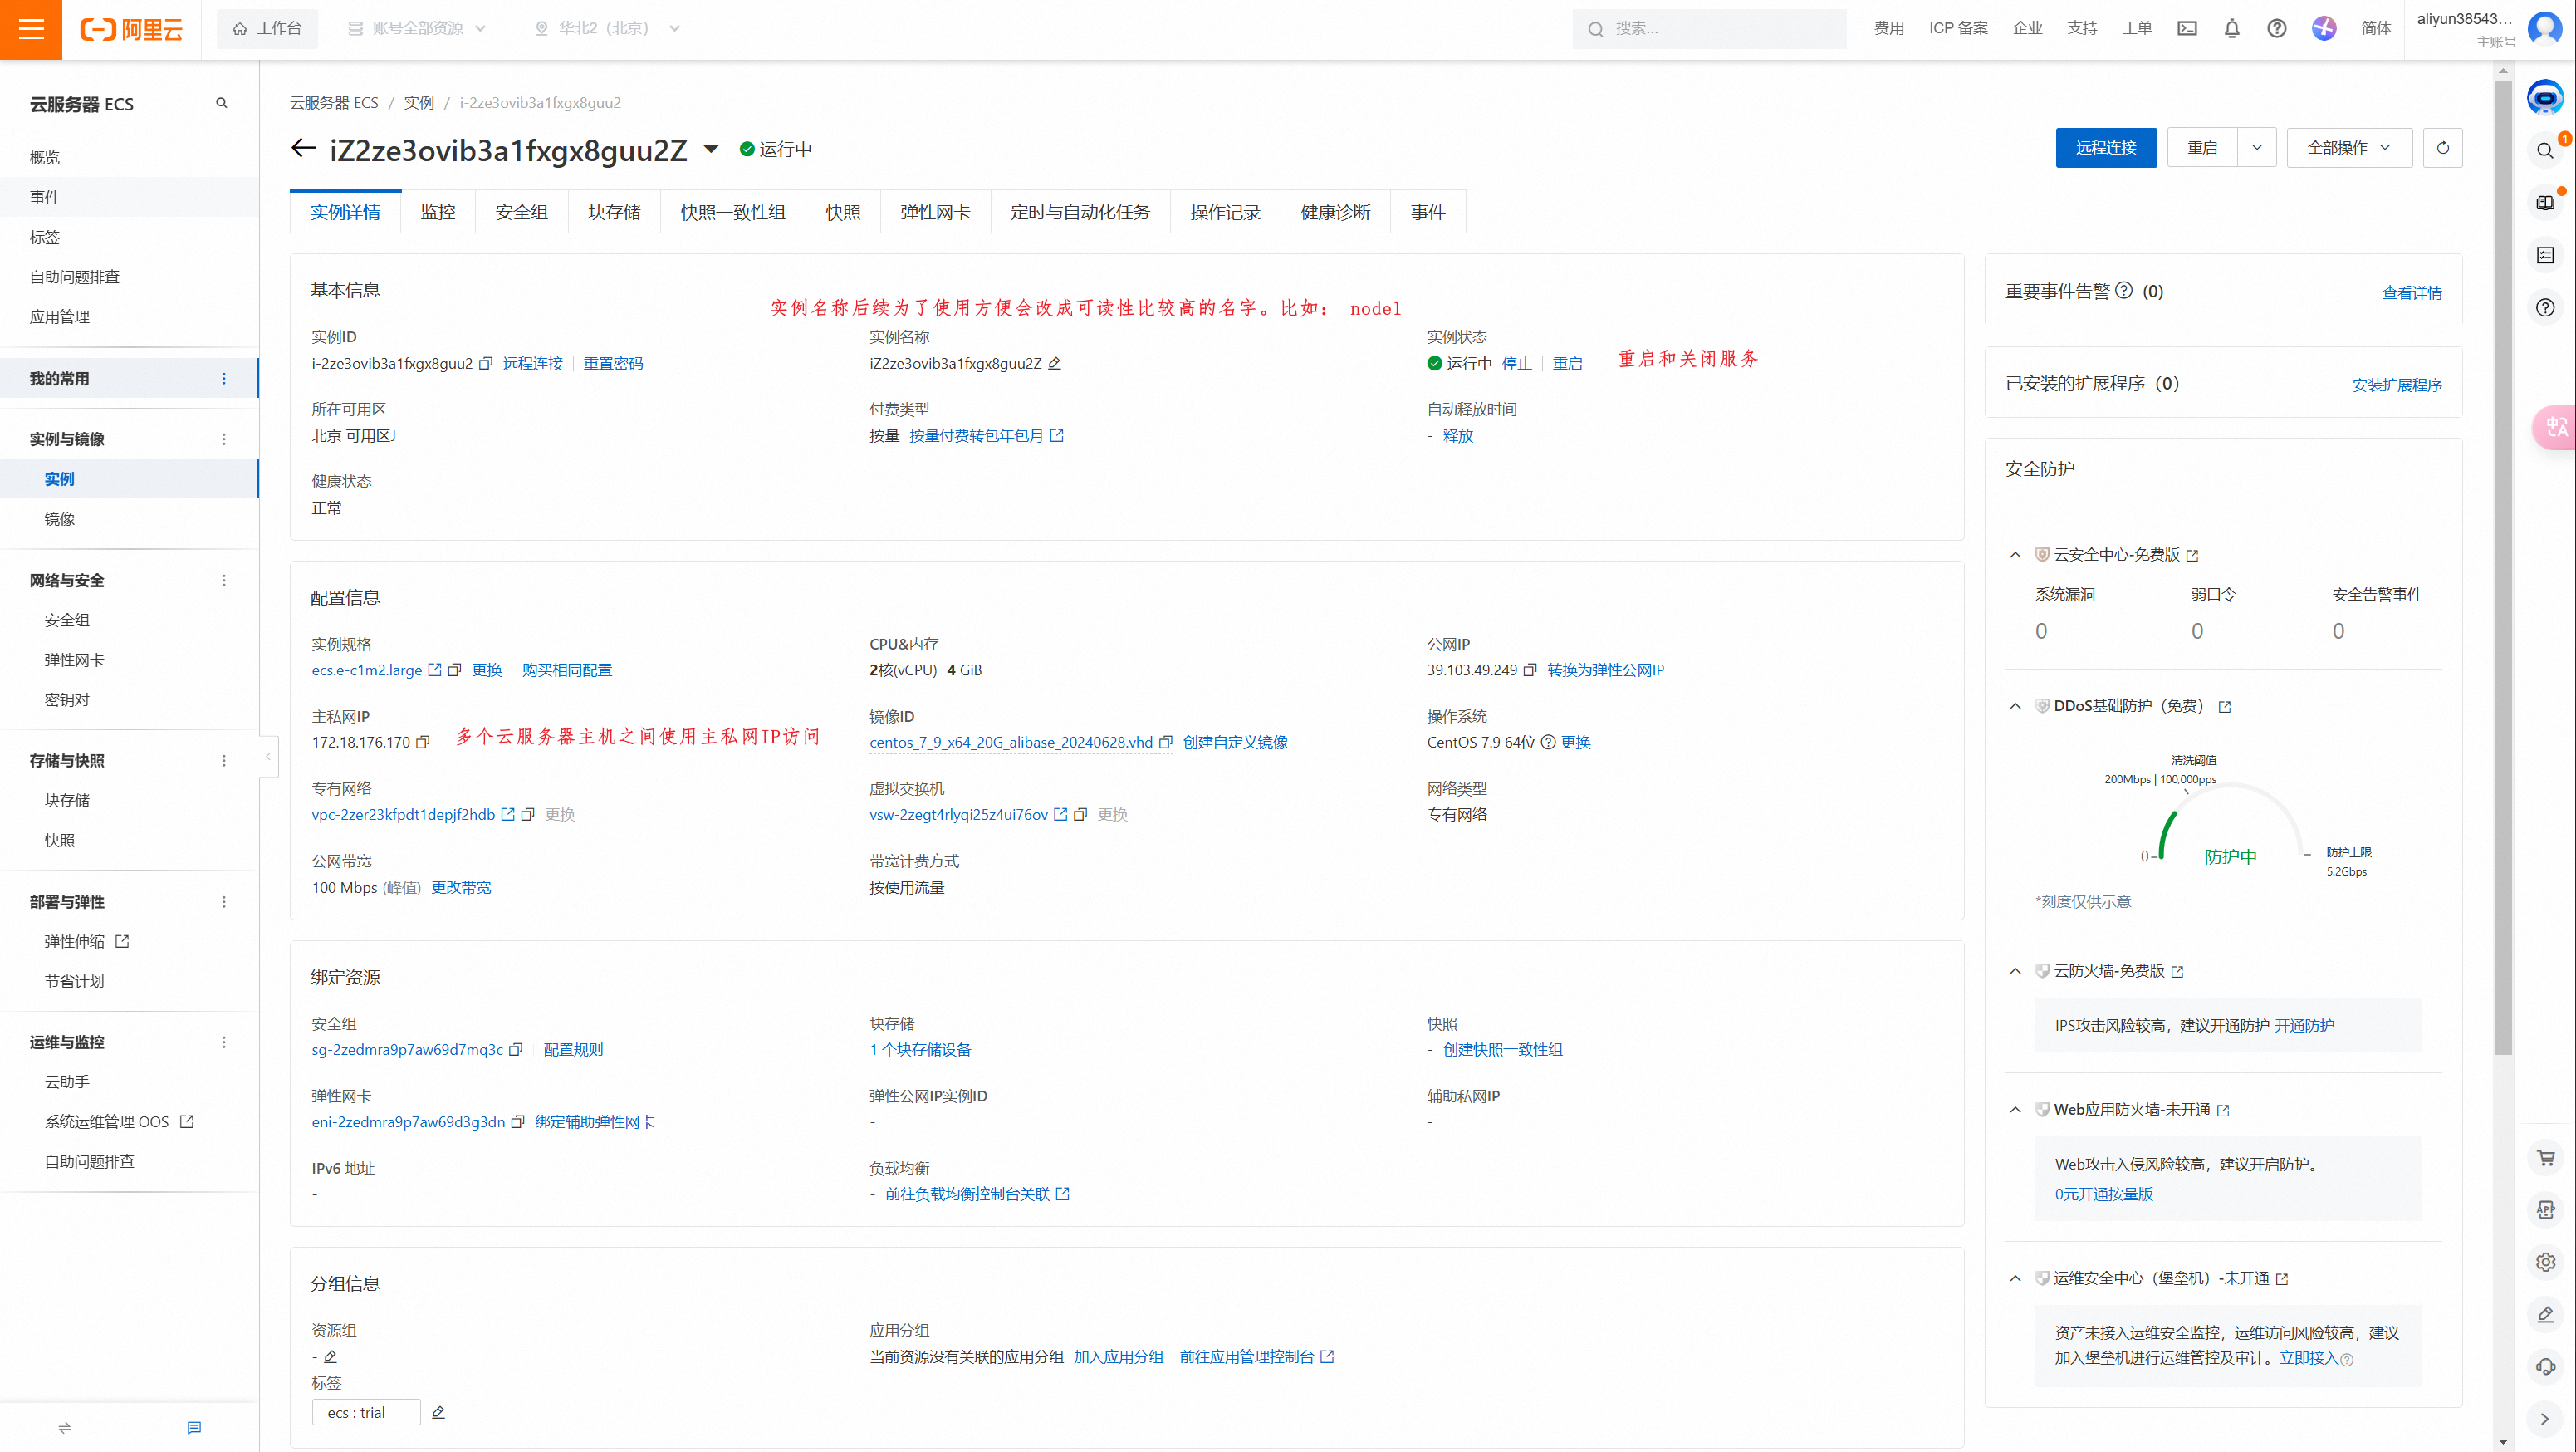
Task: Open region selector 华北2（北京）
Action: pyautogui.click(x=607, y=29)
